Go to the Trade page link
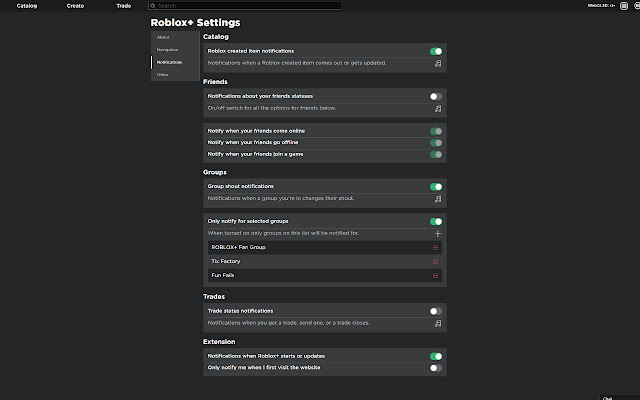Image resolution: width=640 pixels, height=400 pixels. point(123,6)
